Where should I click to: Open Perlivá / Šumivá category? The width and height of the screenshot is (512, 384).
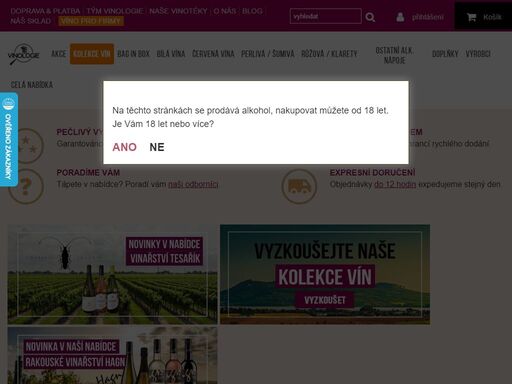[x=268, y=54]
